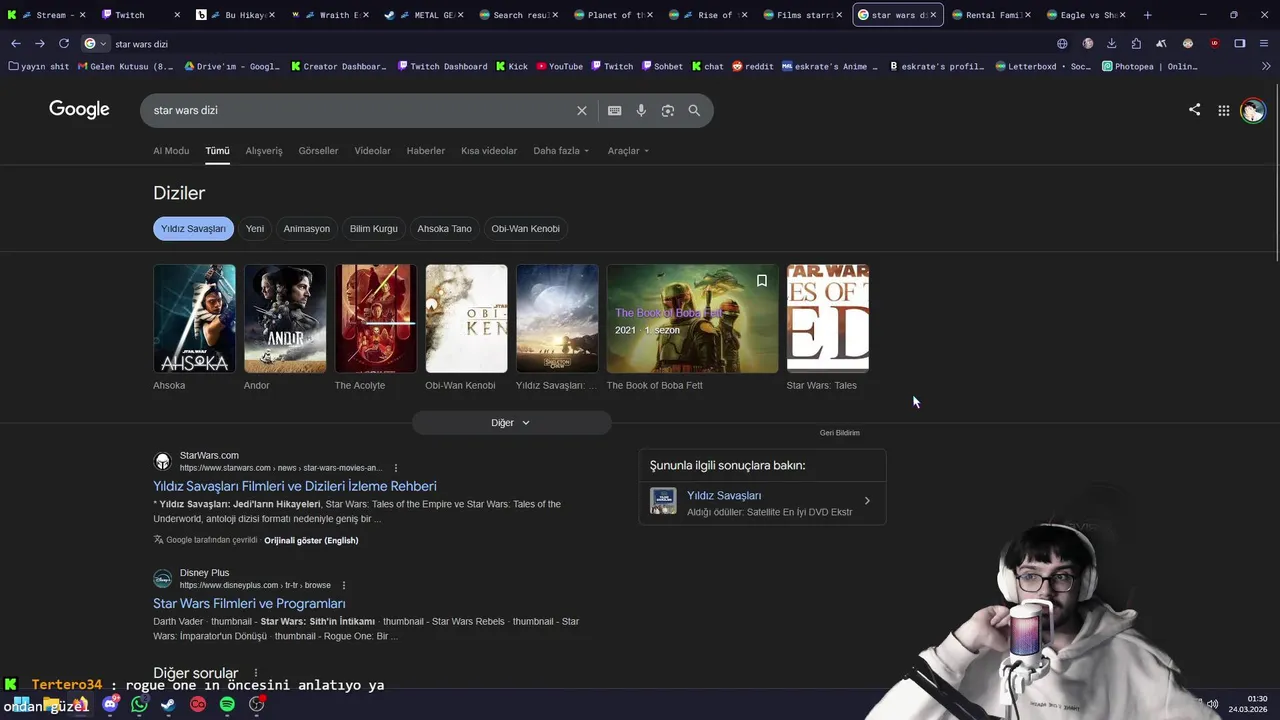Switch to the Görseller search tab
Viewport: 1280px width, 720px height.
pos(318,151)
